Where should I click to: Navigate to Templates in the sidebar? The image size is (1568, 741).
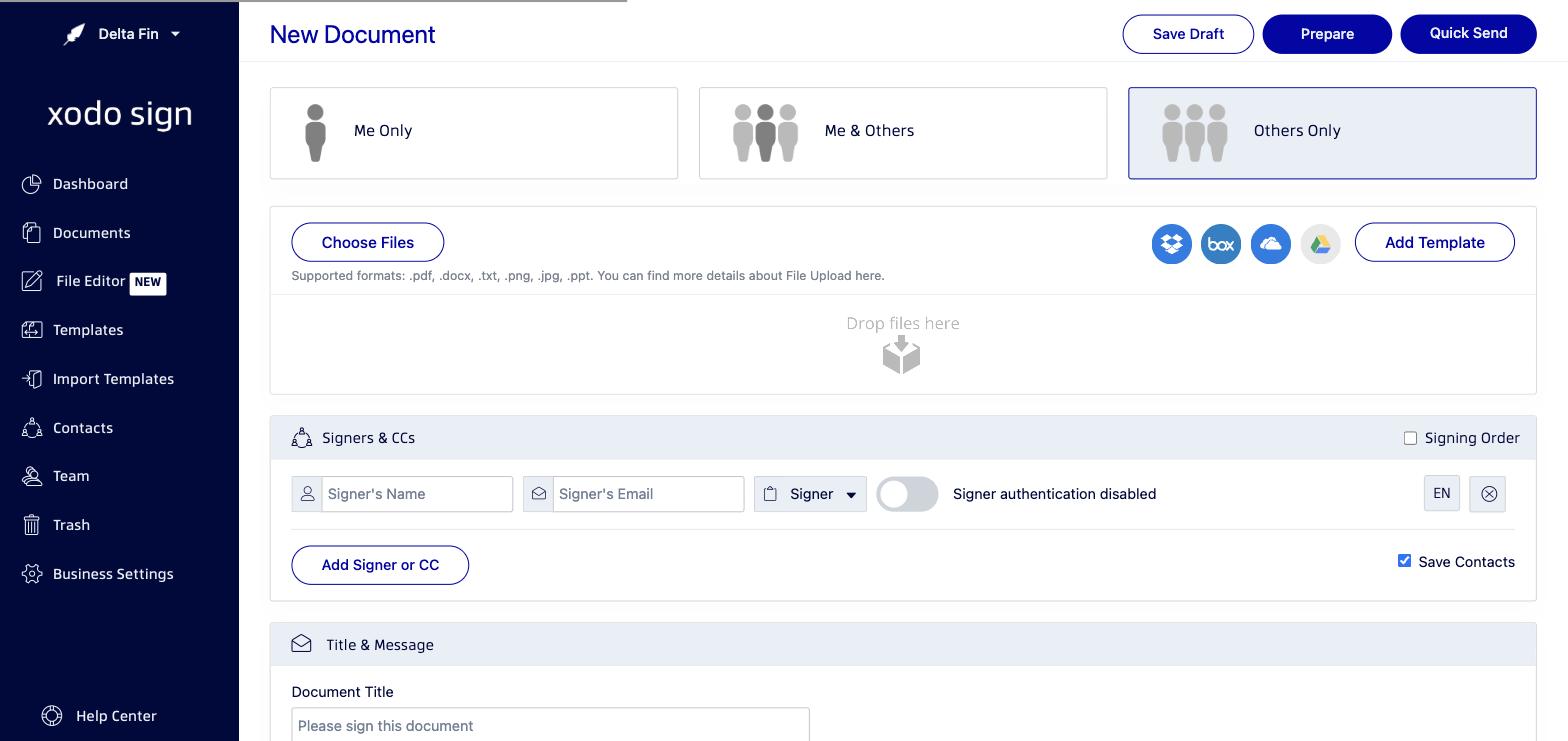[x=88, y=330]
